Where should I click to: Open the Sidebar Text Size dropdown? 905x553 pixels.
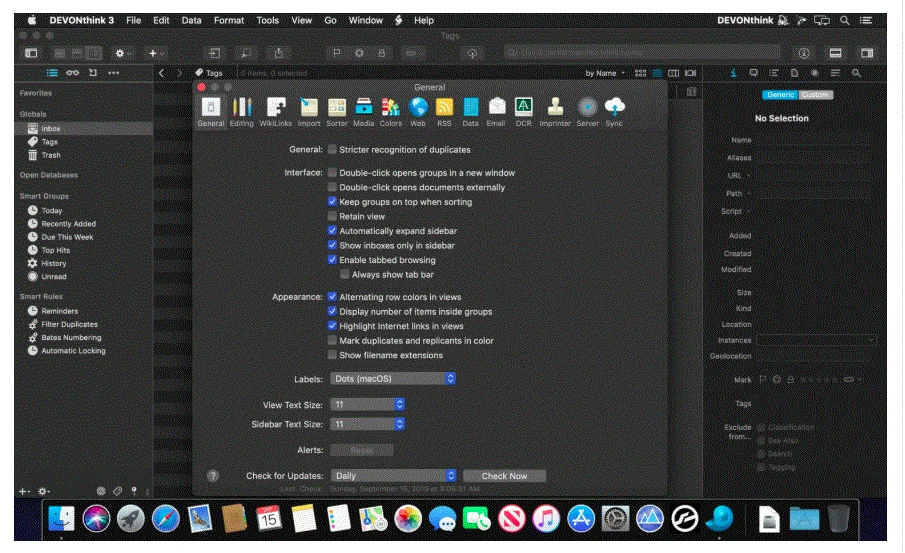pos(368,424)
